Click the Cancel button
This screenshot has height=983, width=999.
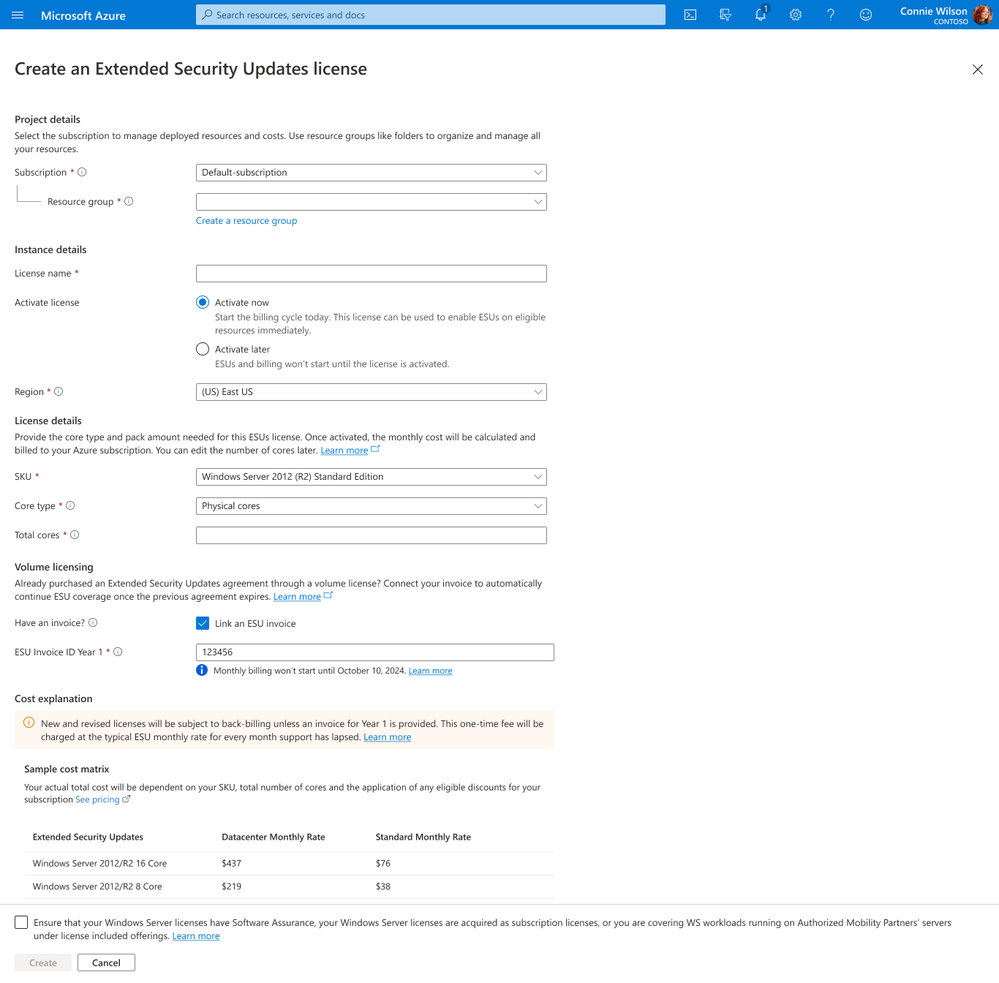tap(106, 963)
